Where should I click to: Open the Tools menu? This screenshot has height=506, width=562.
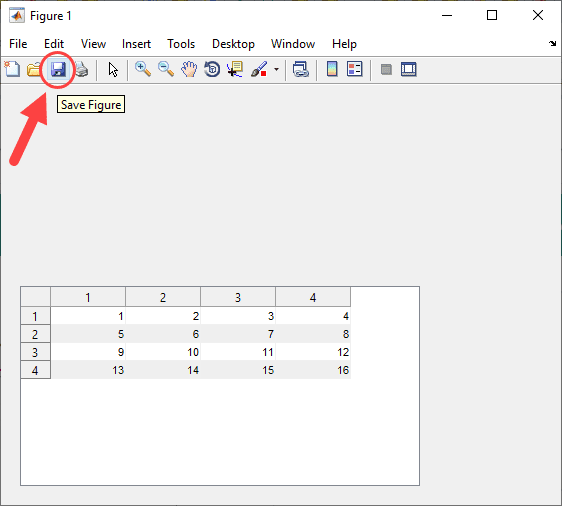point(181,44)
